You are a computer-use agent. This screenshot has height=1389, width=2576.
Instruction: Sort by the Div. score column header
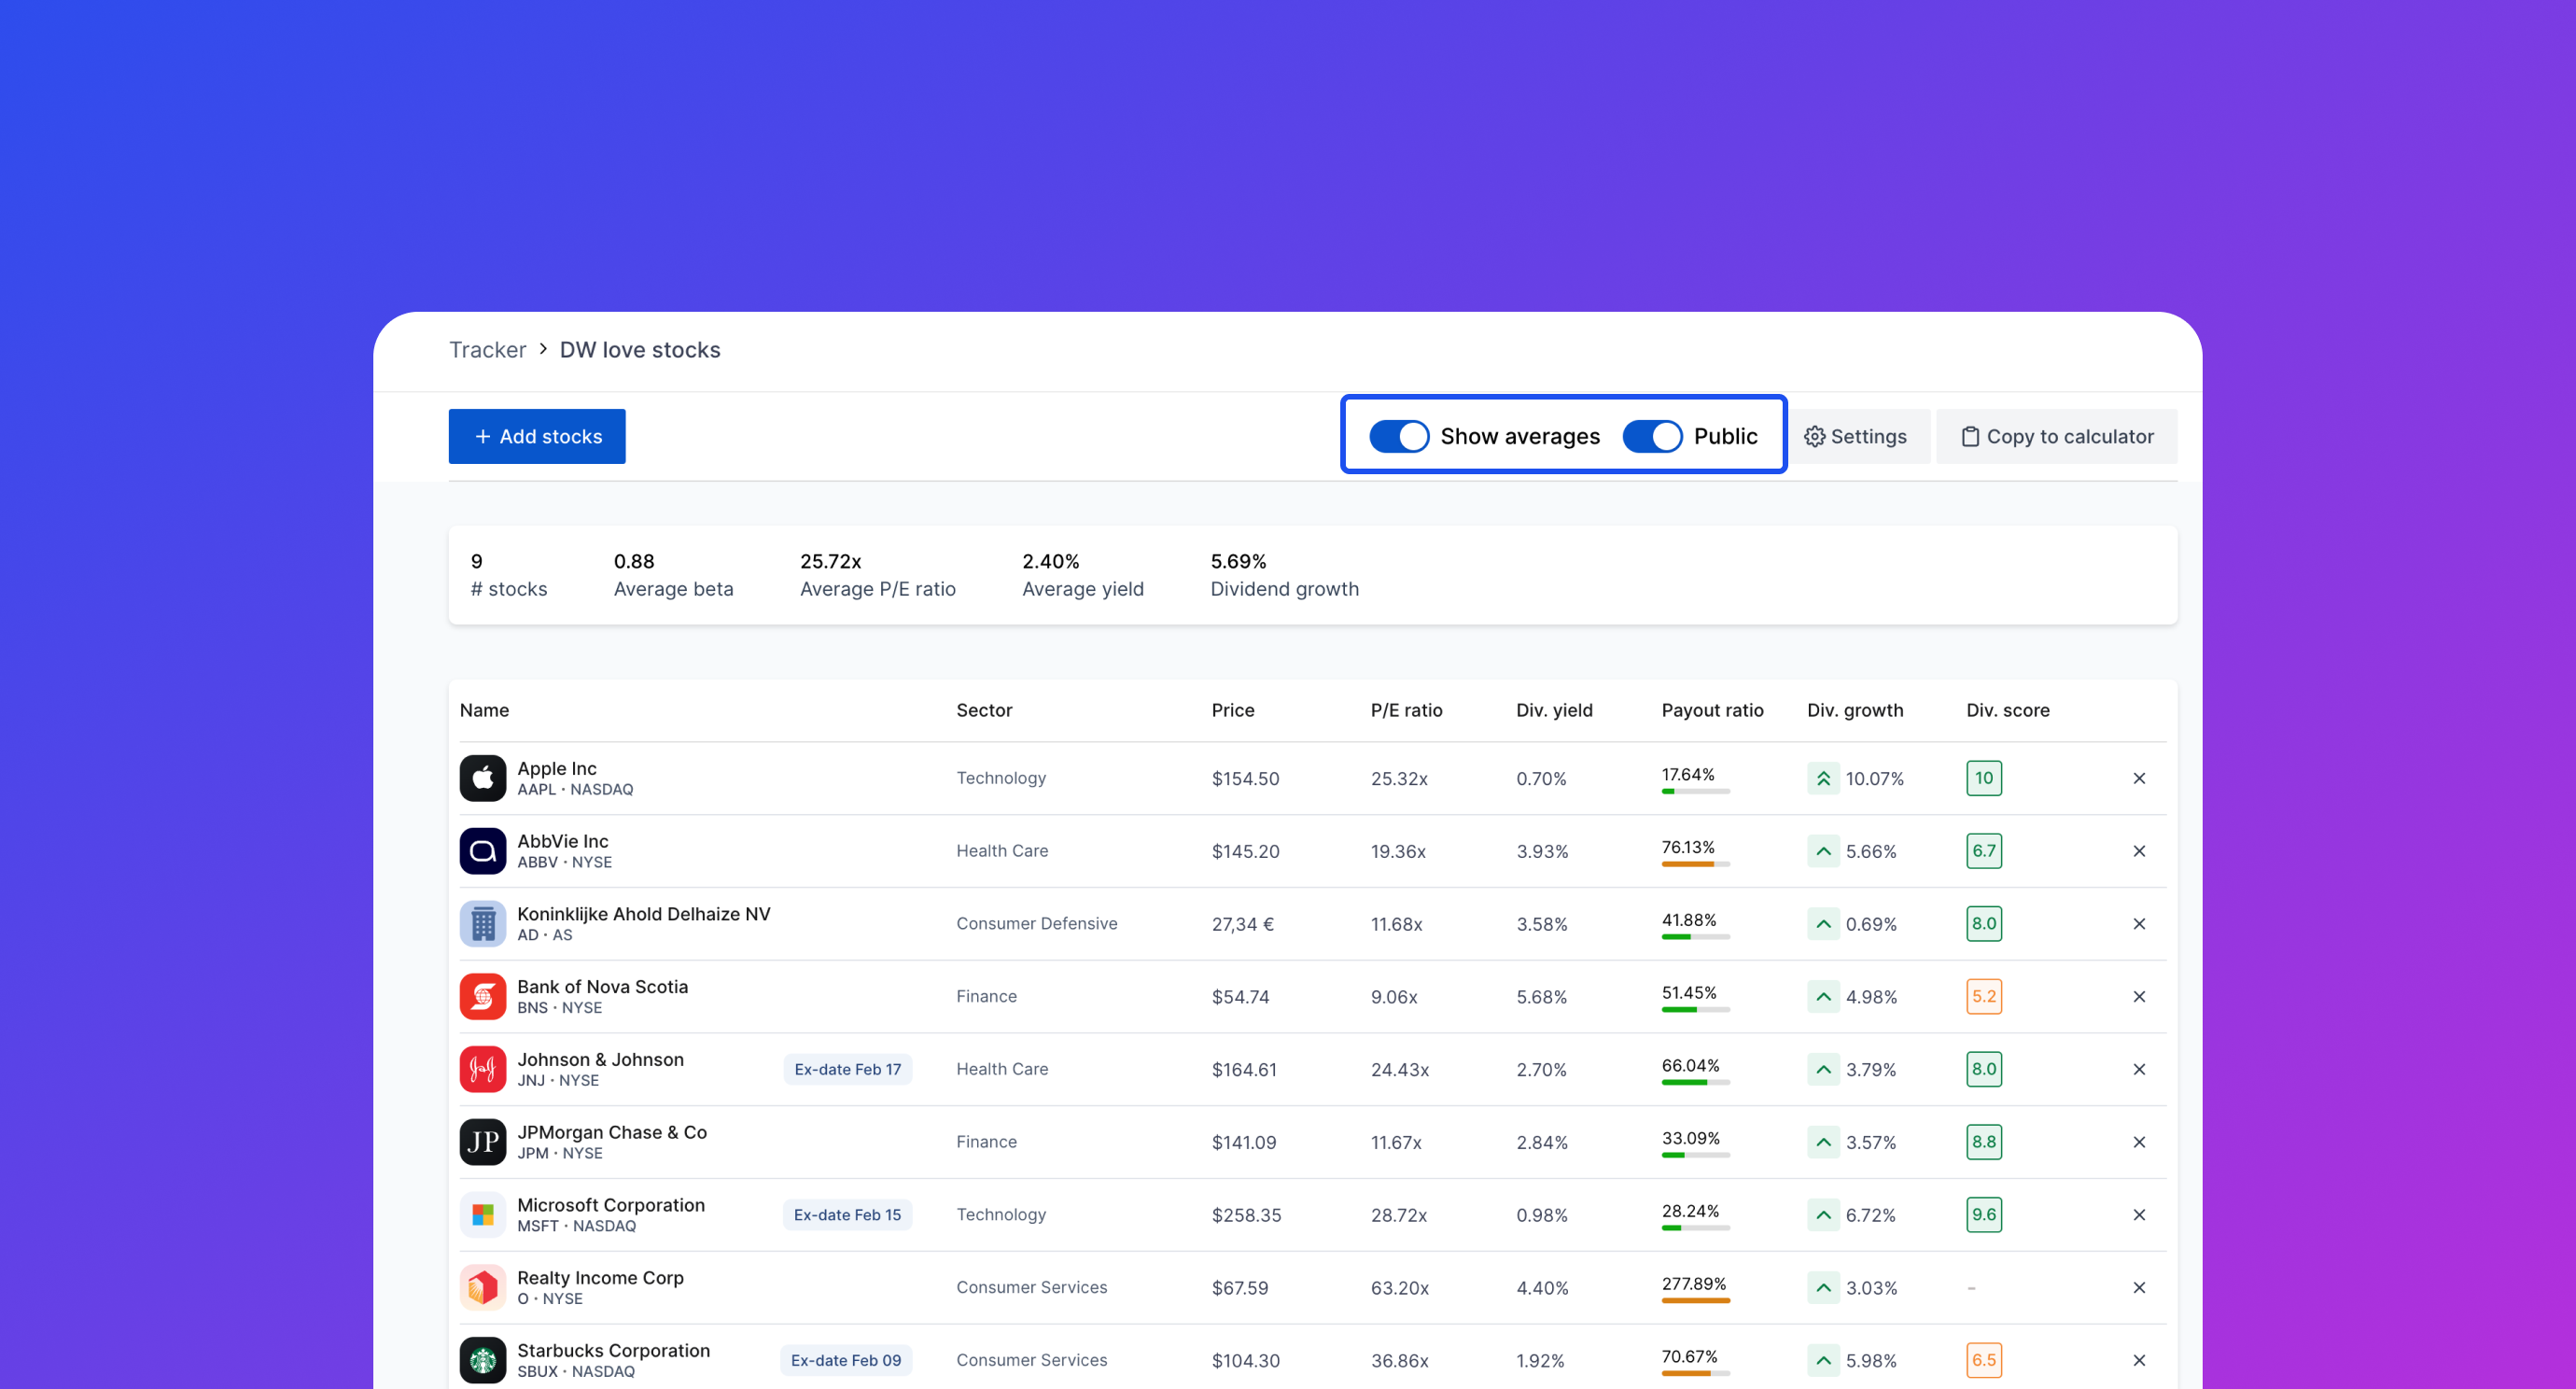pyautogui.click(x=2007, y=710)
